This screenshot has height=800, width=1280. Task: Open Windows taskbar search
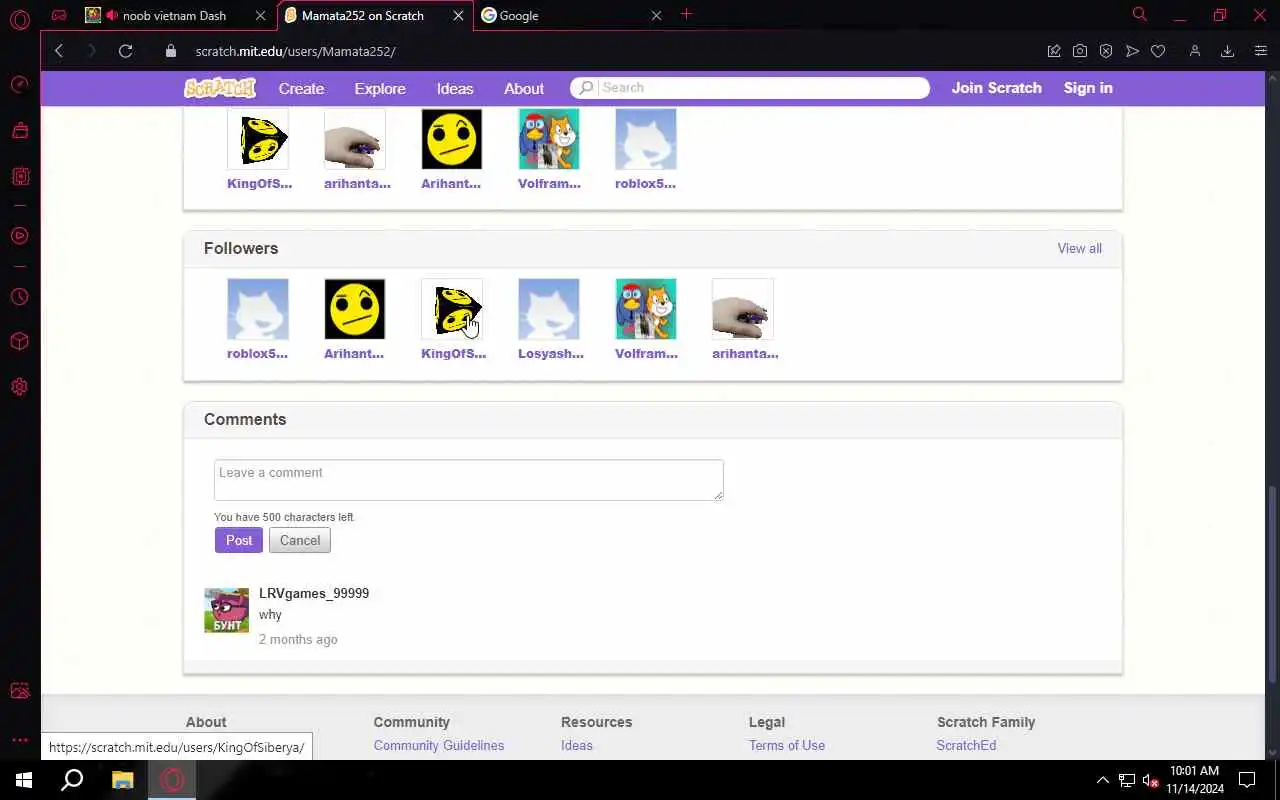coord(72,780)
